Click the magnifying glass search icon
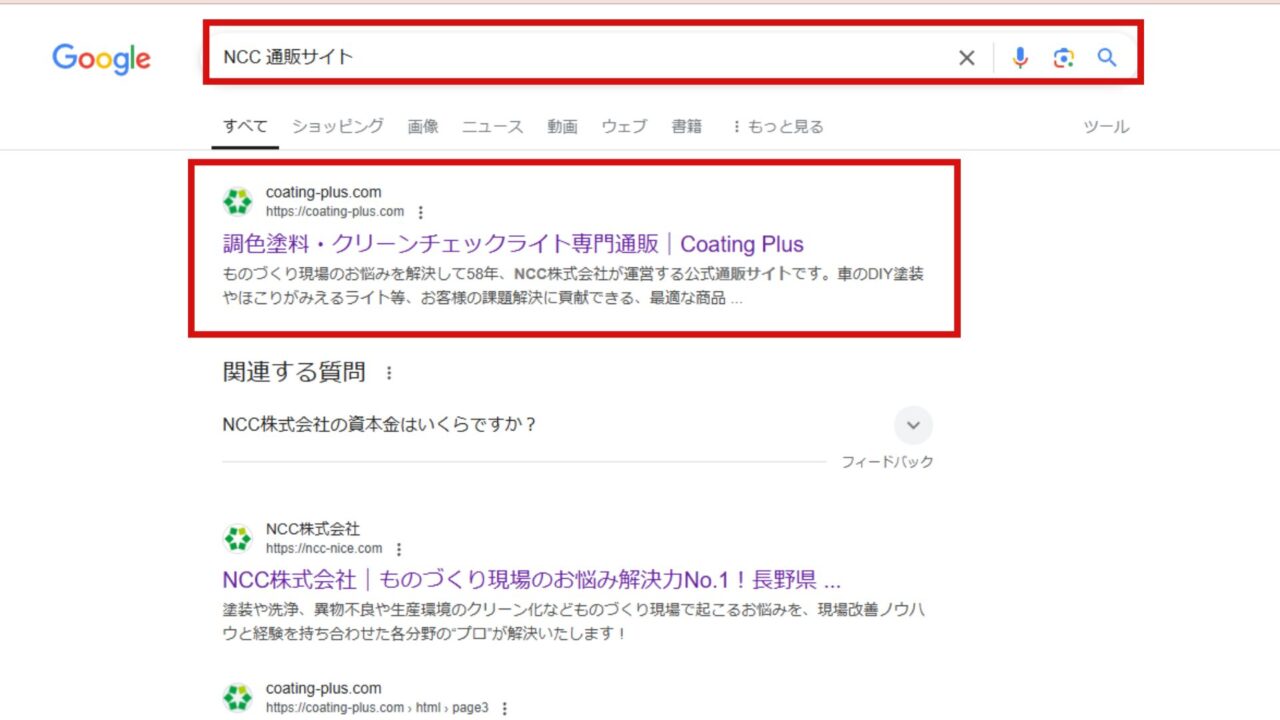This screenshot has height=720, width=1280. tap(1106, 58)
